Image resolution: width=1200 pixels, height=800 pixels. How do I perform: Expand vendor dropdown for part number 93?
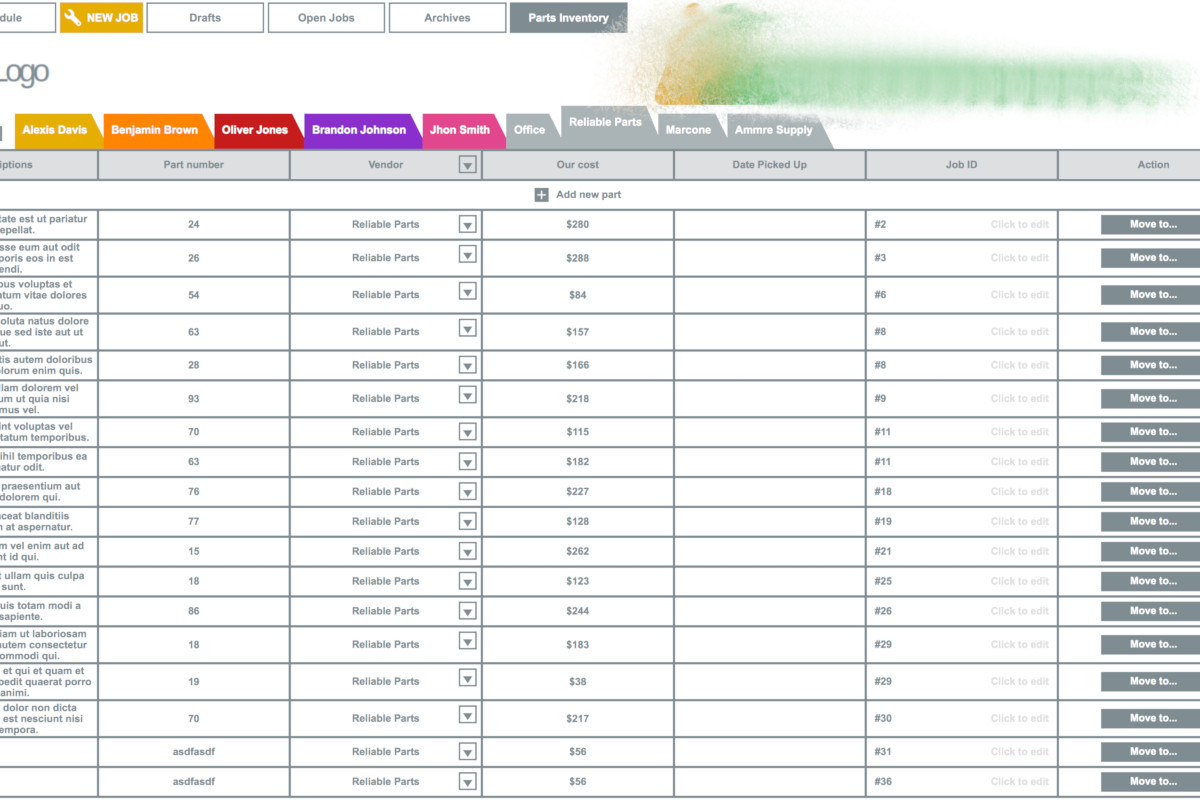(467, 395)
